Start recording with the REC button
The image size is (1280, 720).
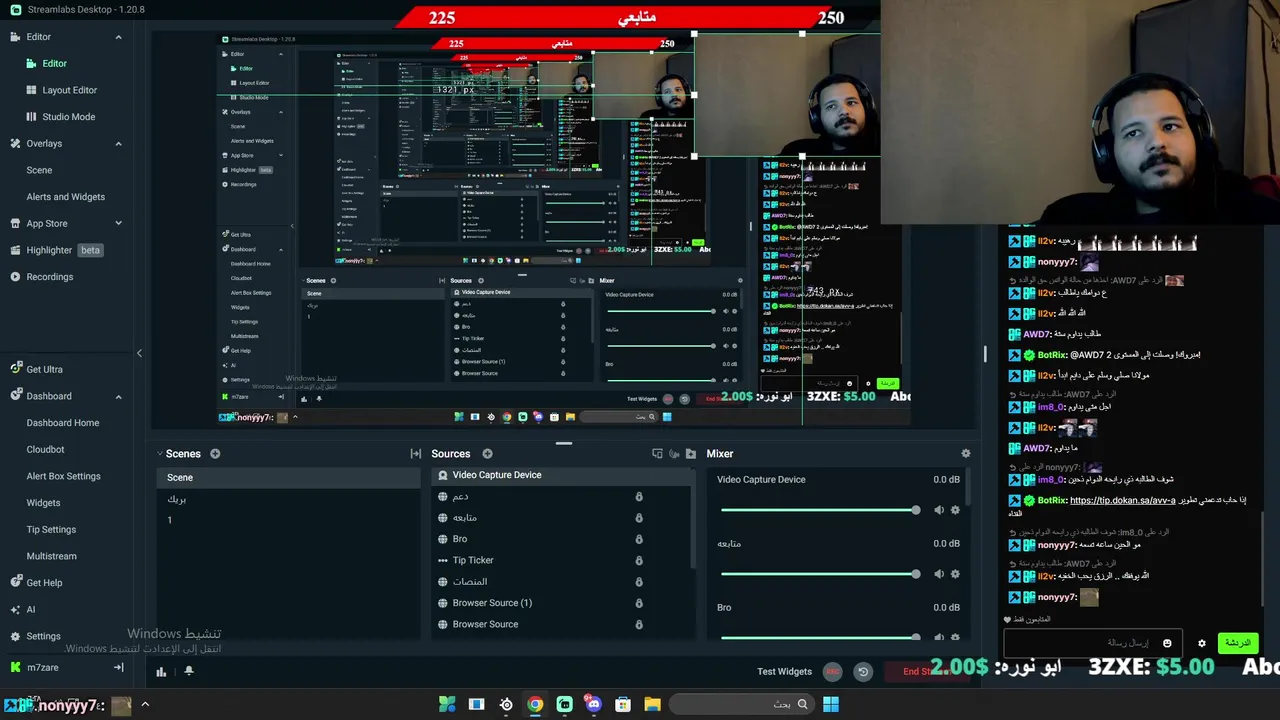point(833,672)
